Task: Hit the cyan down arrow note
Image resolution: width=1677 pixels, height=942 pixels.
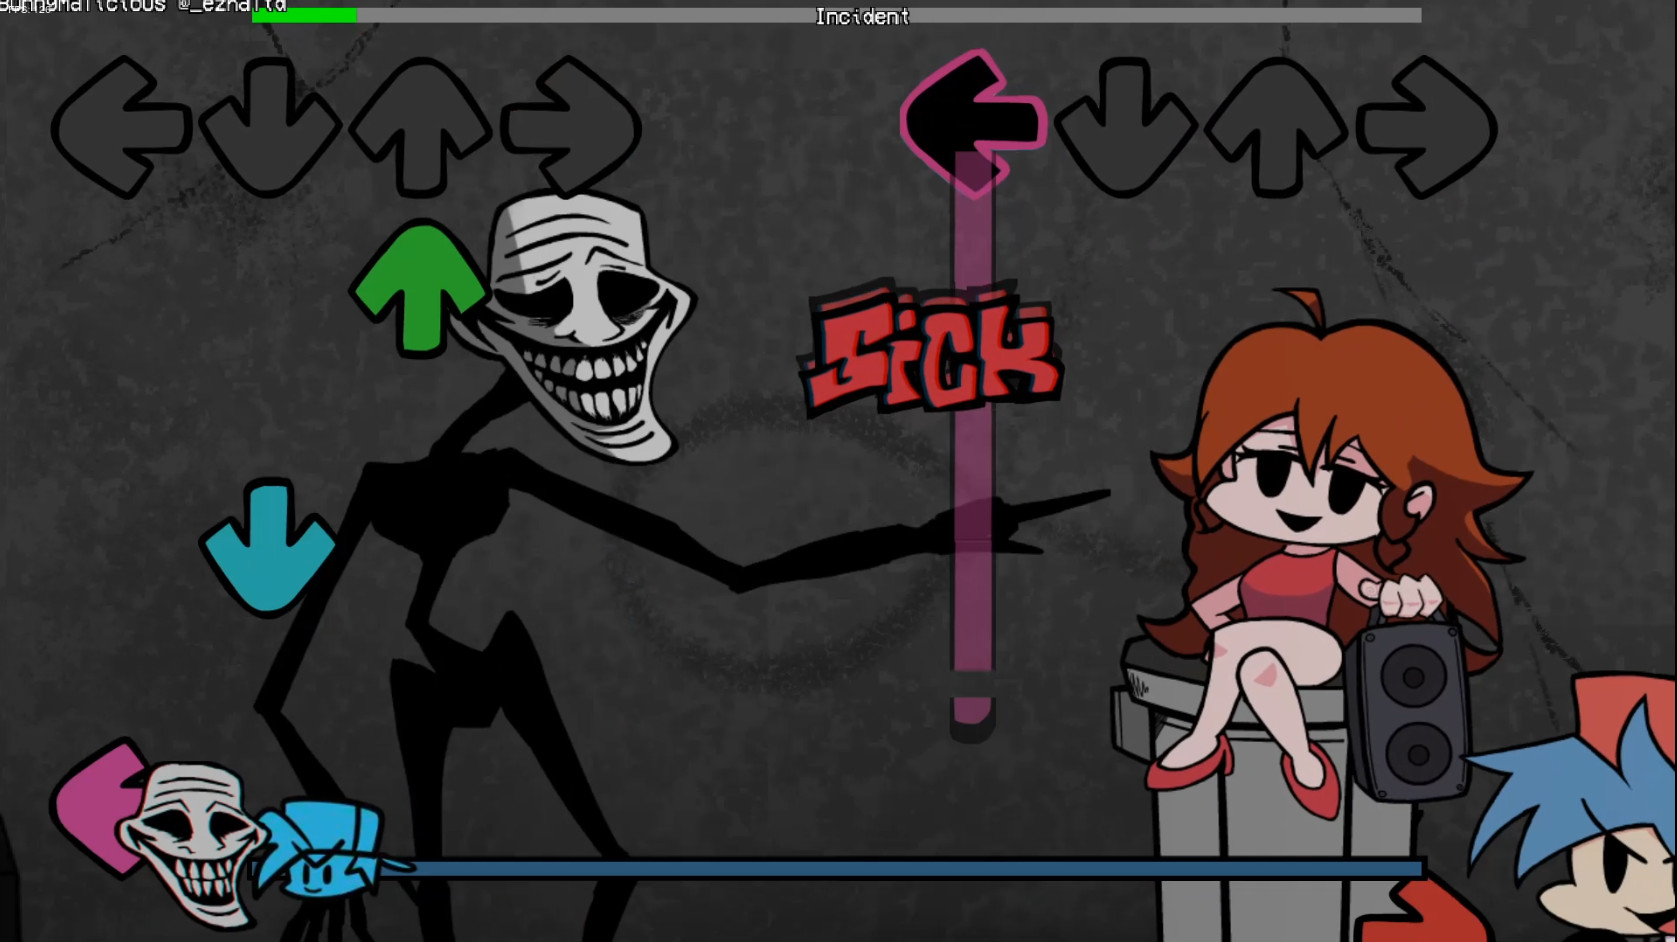Action: pos(268,547)
